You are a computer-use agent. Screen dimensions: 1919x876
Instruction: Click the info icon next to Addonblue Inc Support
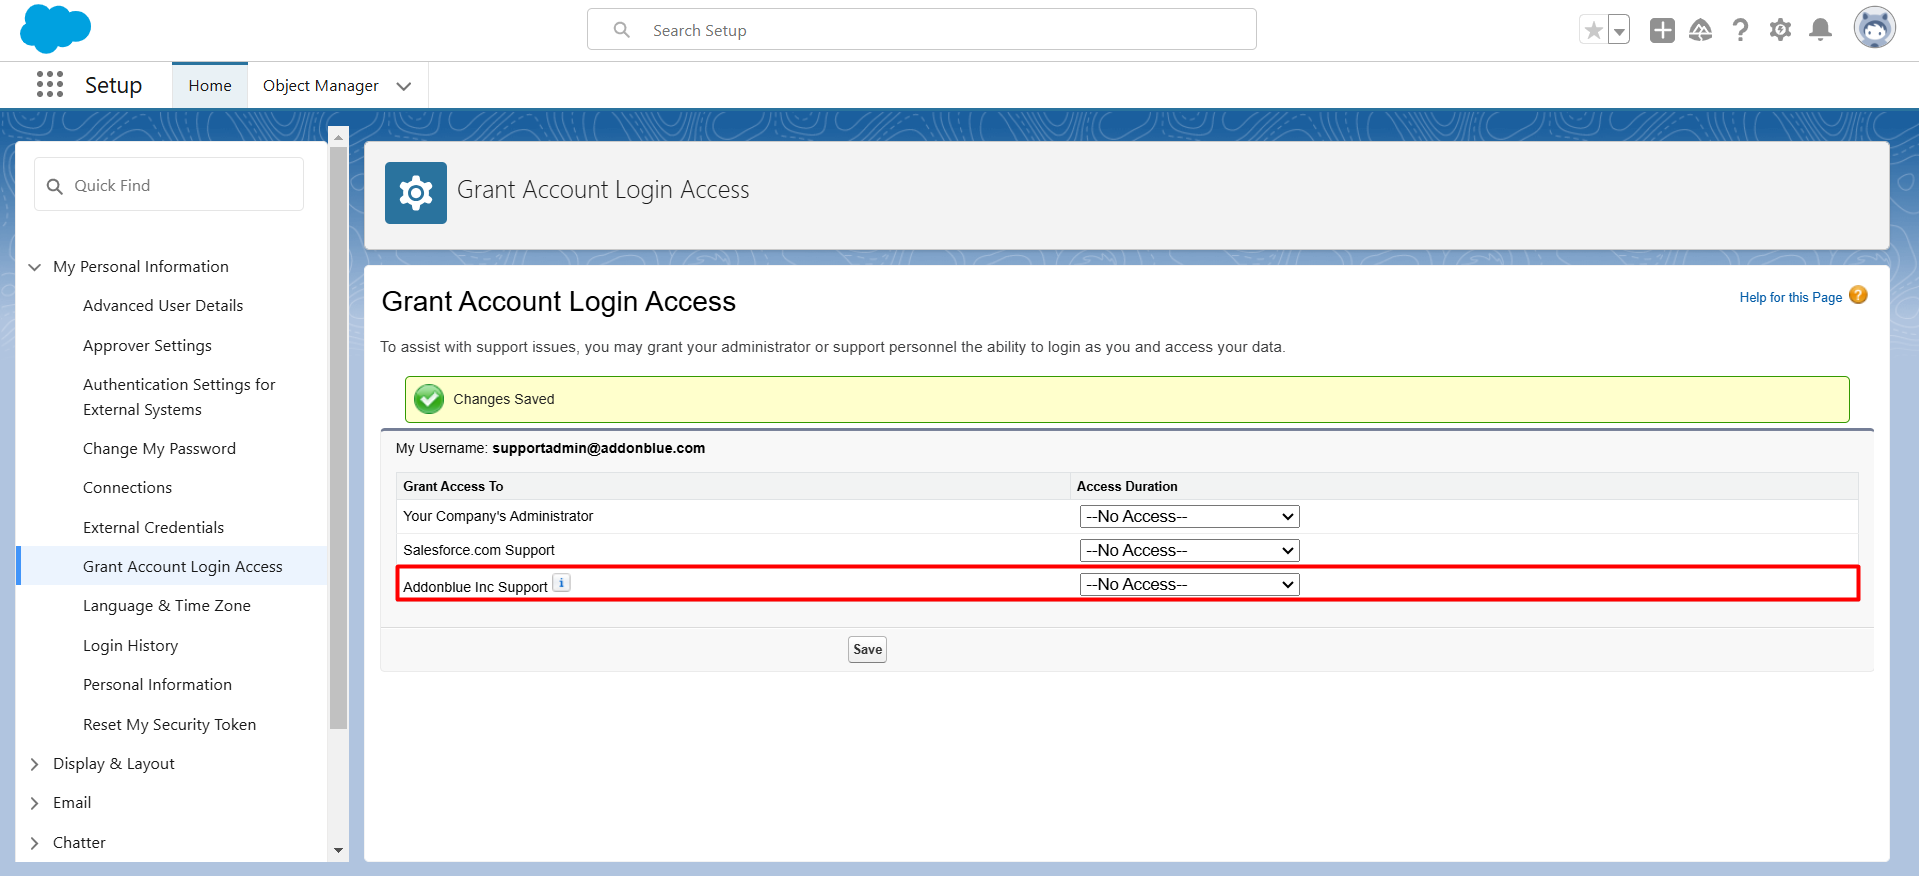[562, 583]
